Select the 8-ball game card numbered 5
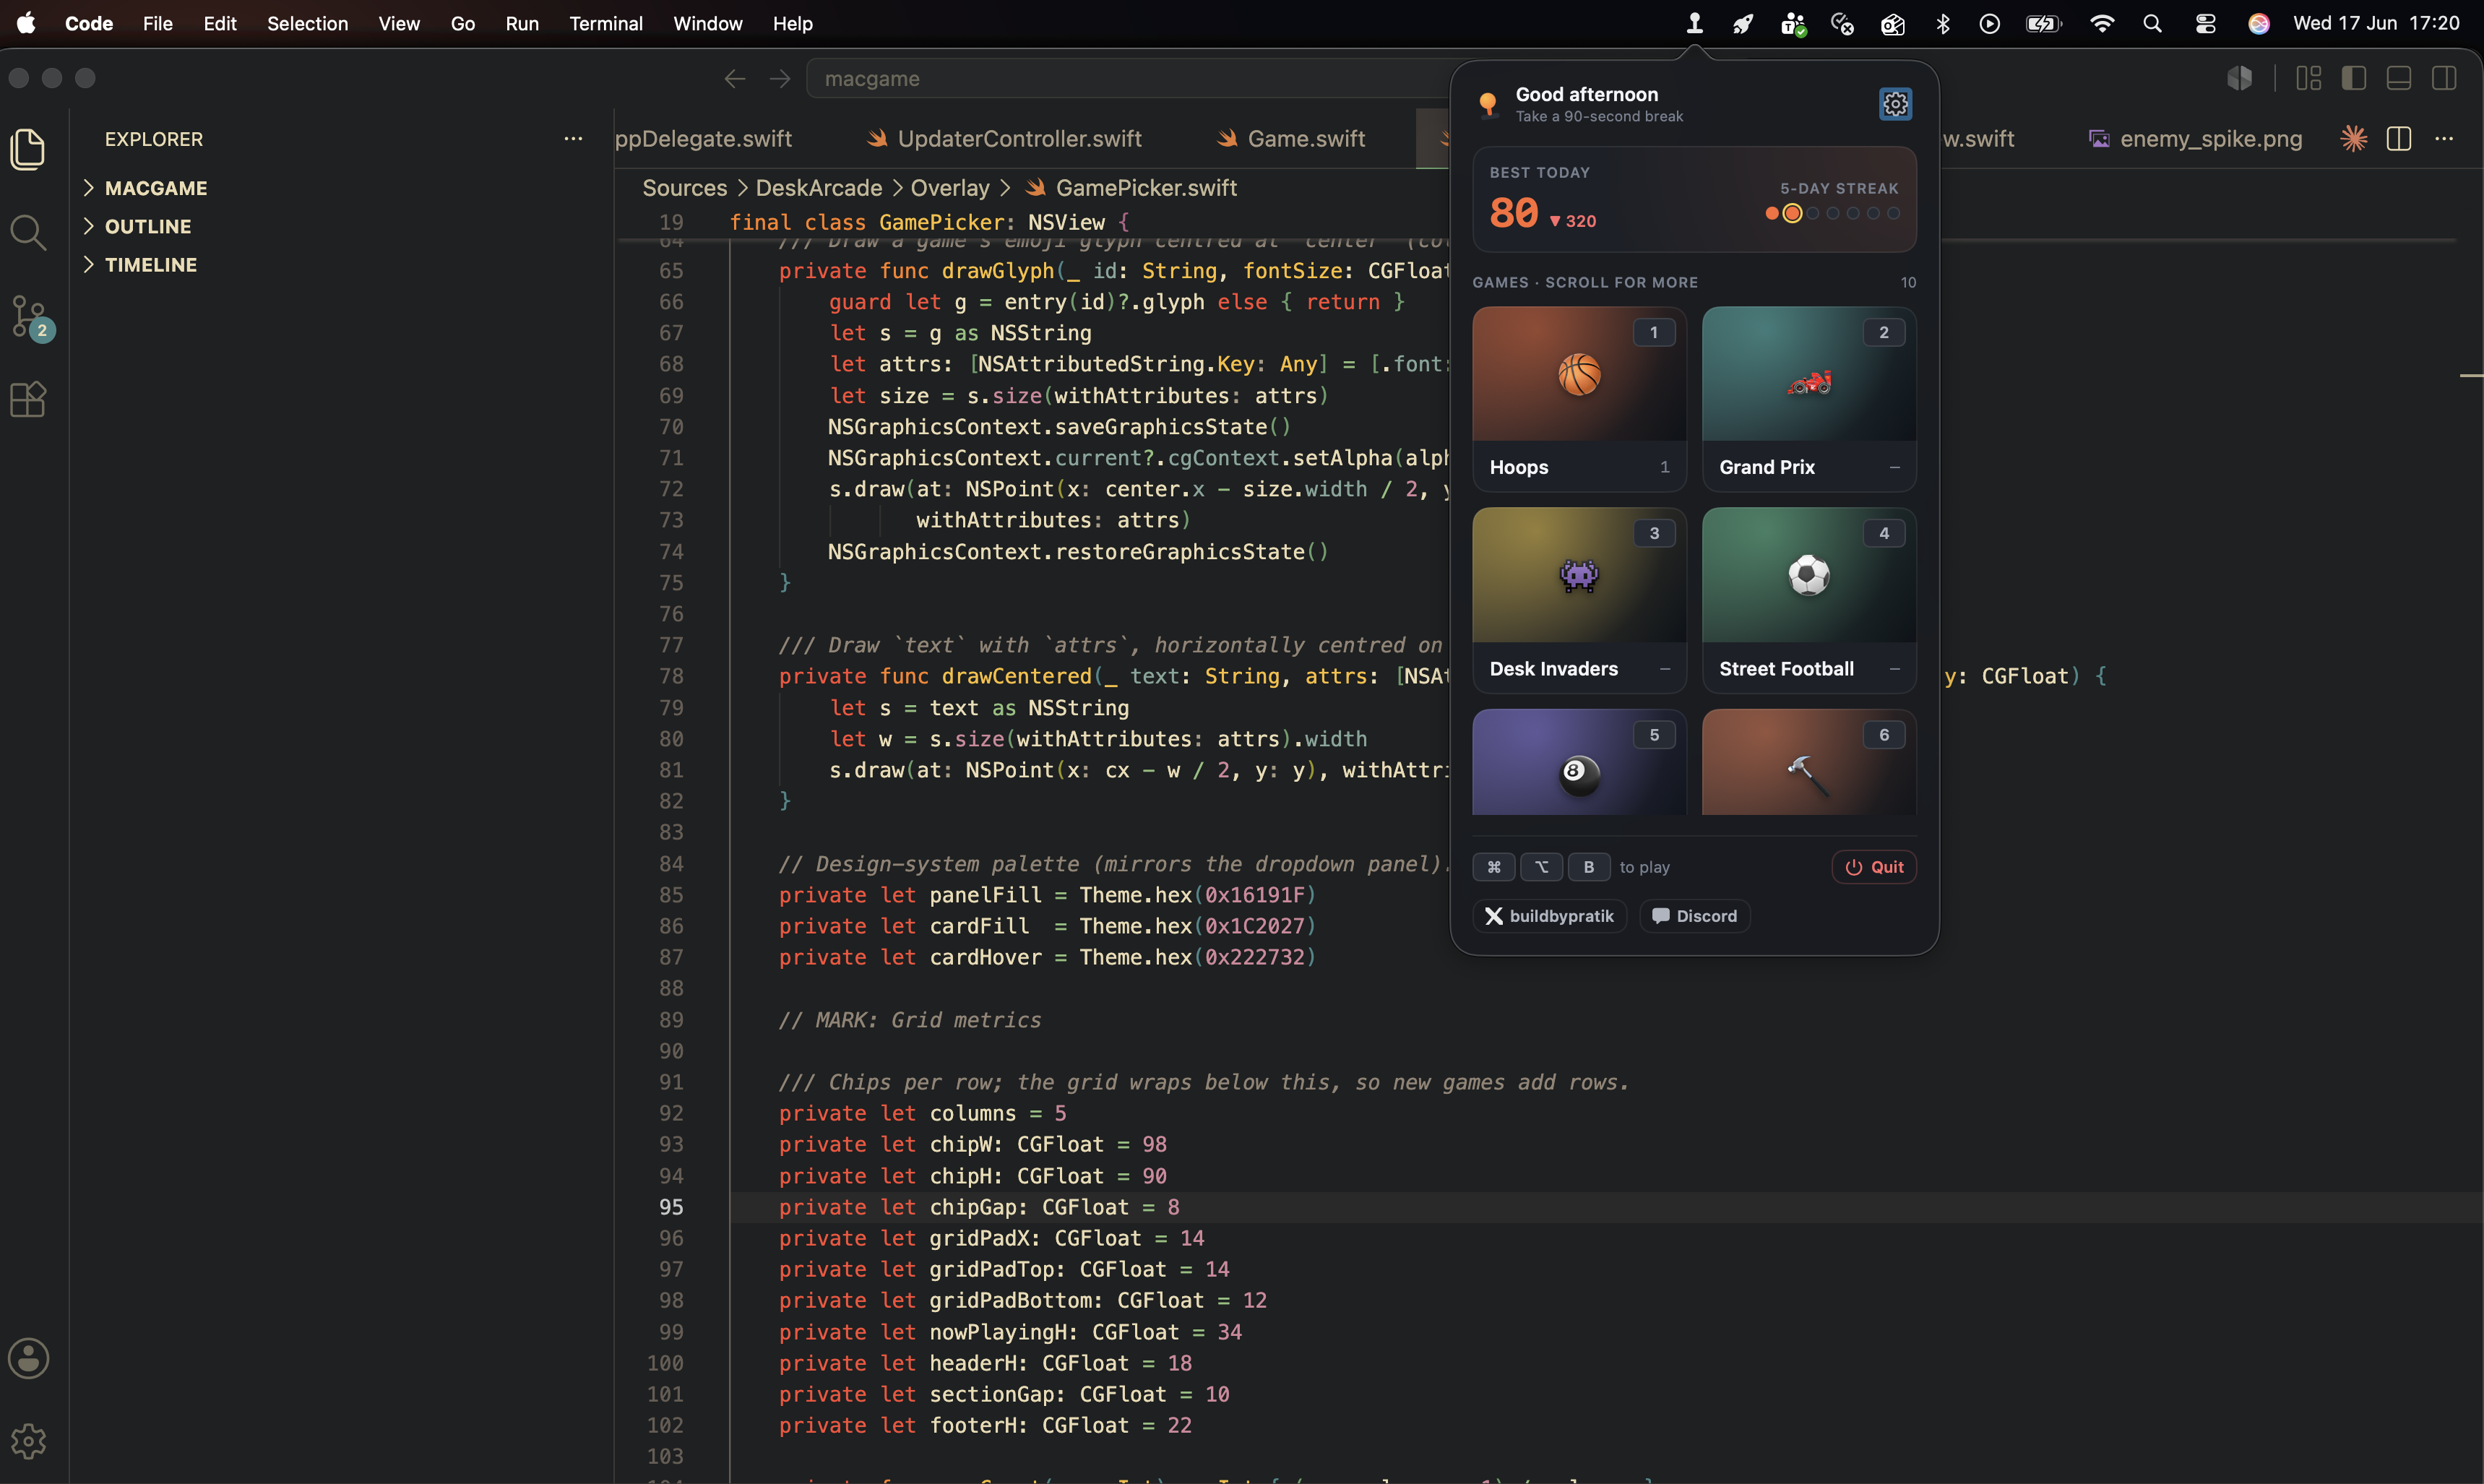Screen dimensions: 2484x1484 click(1579, 762)
